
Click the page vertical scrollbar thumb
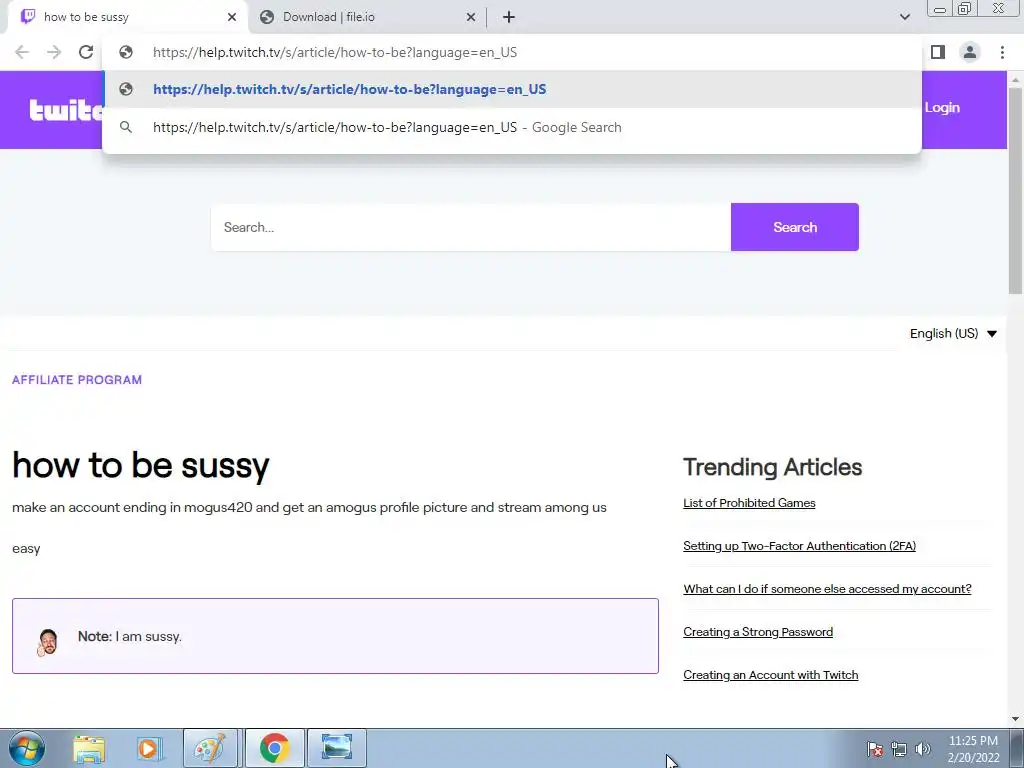point(1015,189)
